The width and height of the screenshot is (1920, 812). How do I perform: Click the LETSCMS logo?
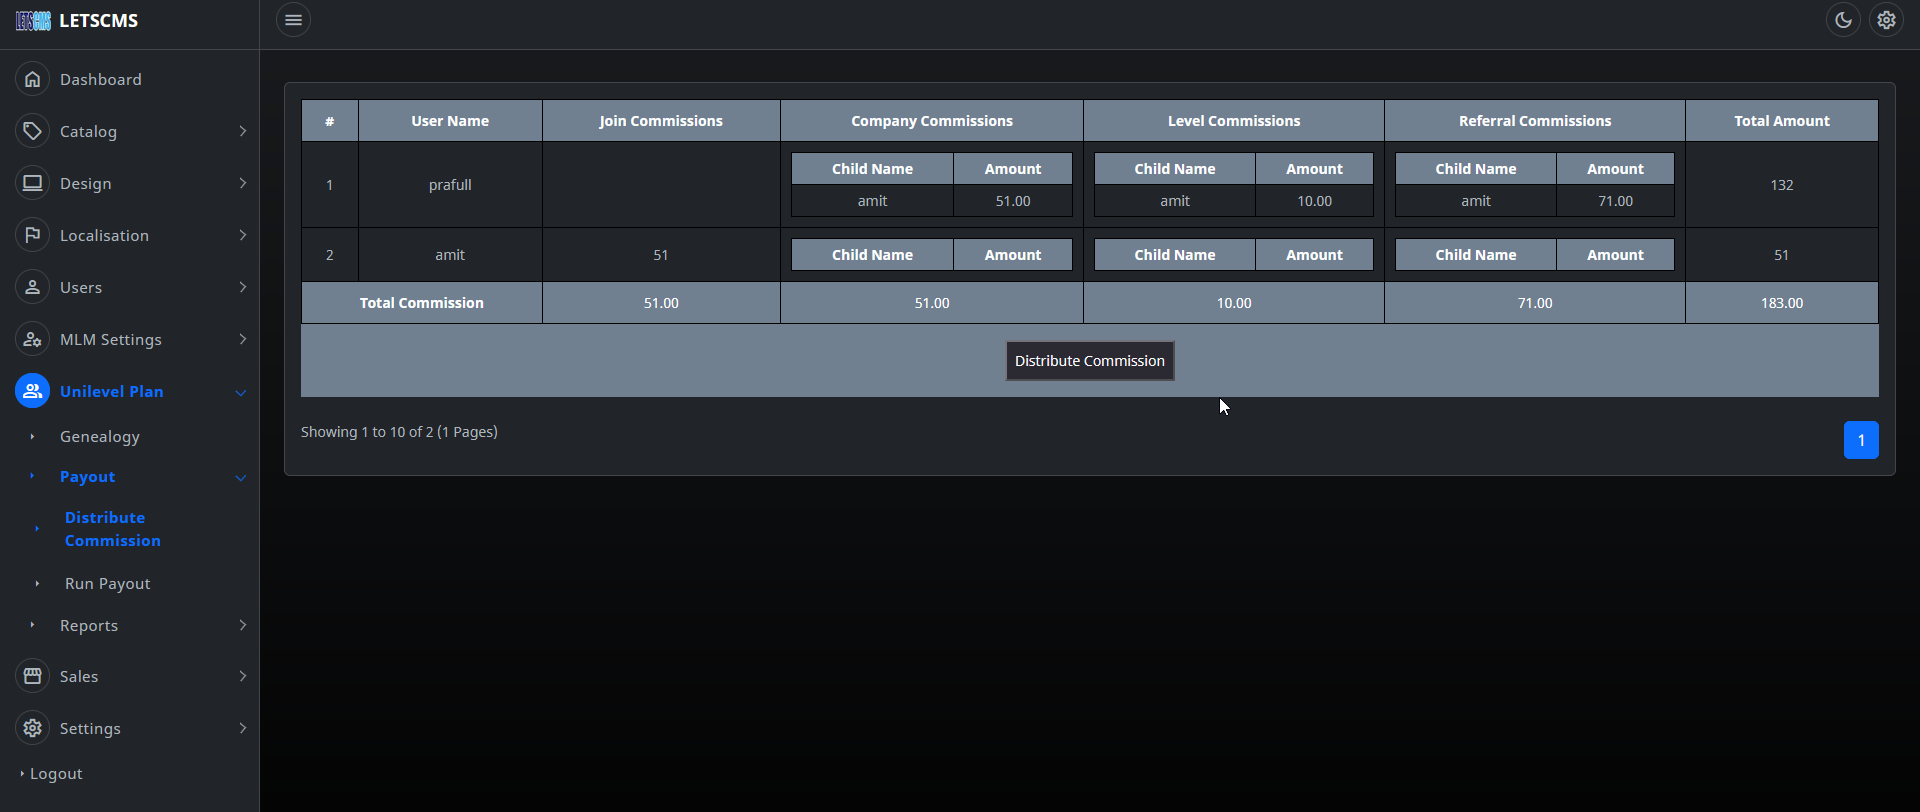click(x=77, y=21)
